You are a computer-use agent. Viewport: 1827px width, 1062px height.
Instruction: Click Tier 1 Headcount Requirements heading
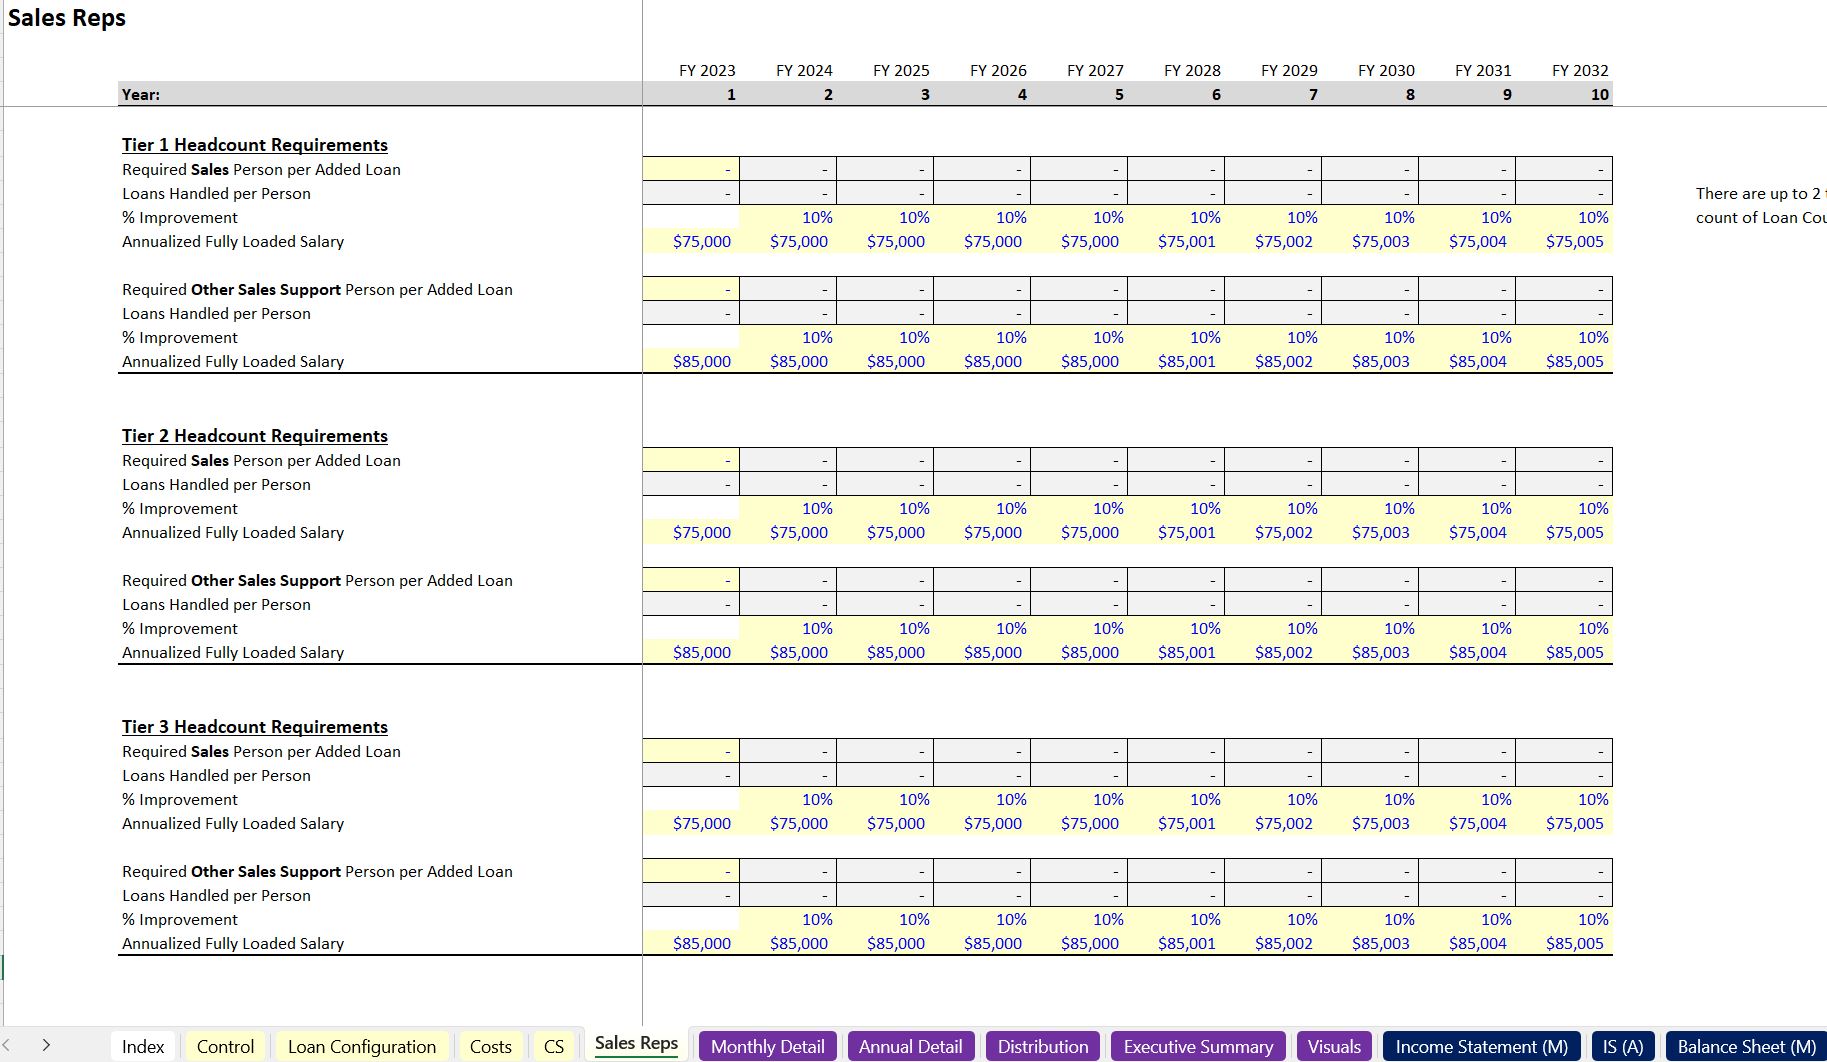coord(254,145)
